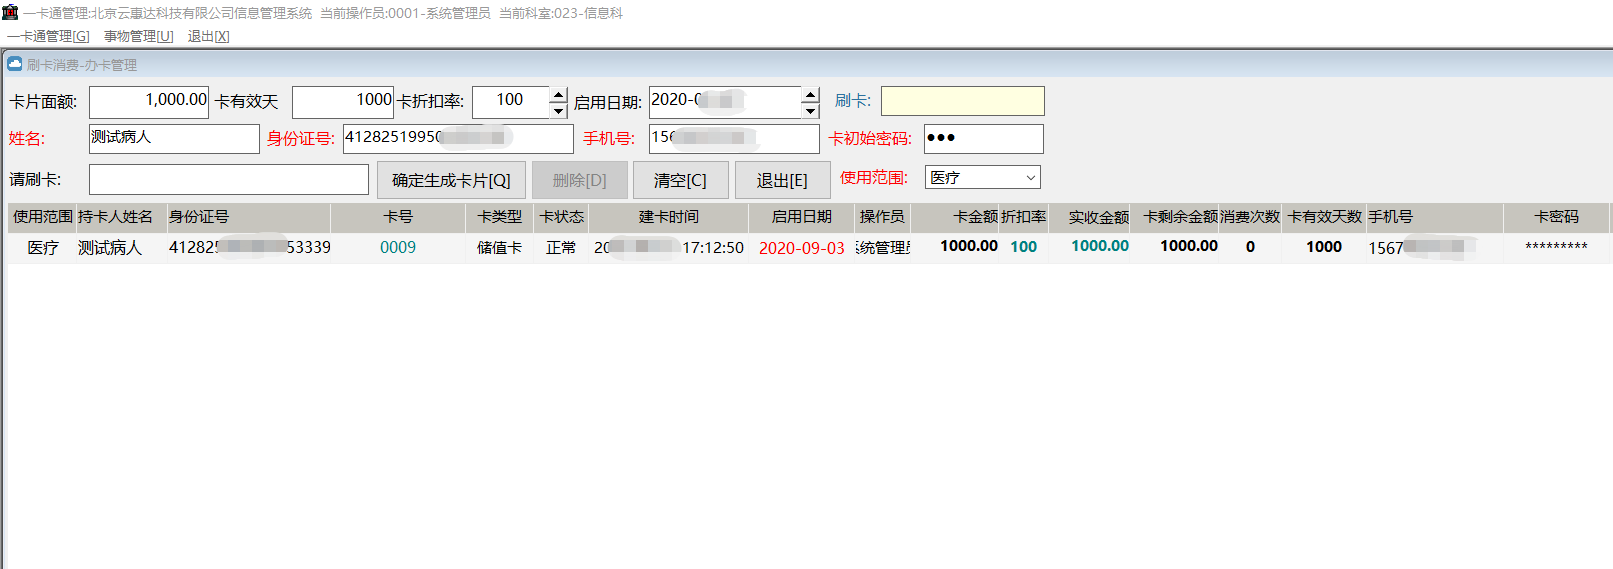This screenshot has width=1613, height=569.
Task: Open the 事物管理[U] menu
Action: pos(138,36)
